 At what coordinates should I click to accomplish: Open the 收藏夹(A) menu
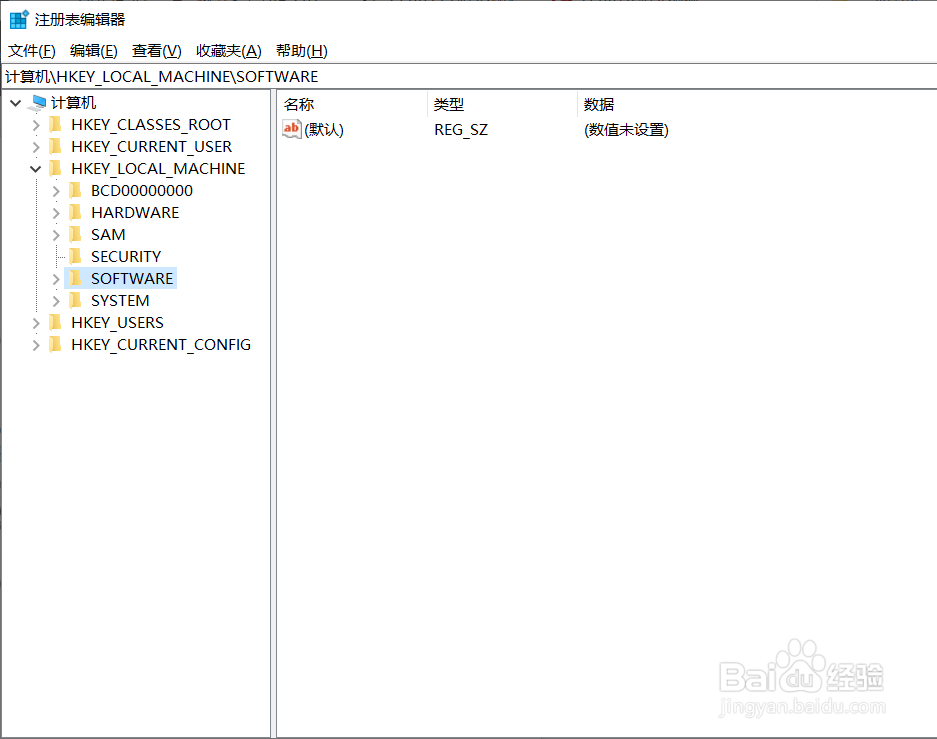229,51
